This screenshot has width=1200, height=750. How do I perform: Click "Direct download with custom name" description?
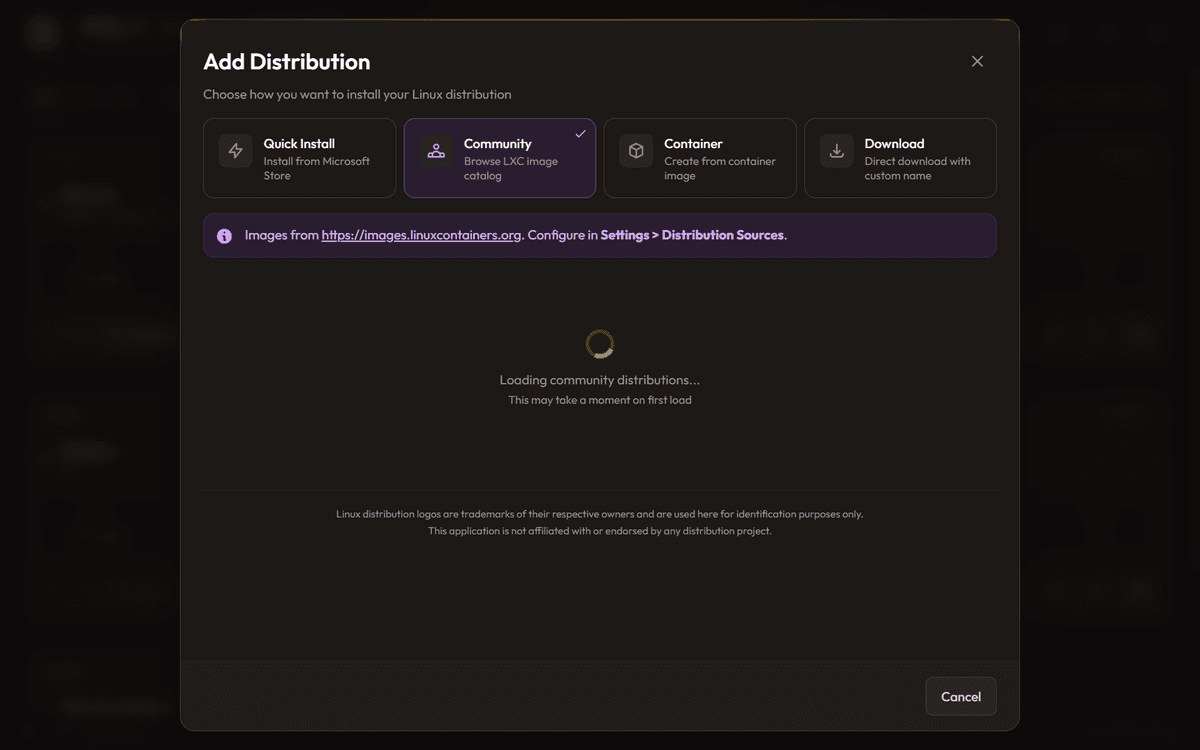tap(917, 168)
